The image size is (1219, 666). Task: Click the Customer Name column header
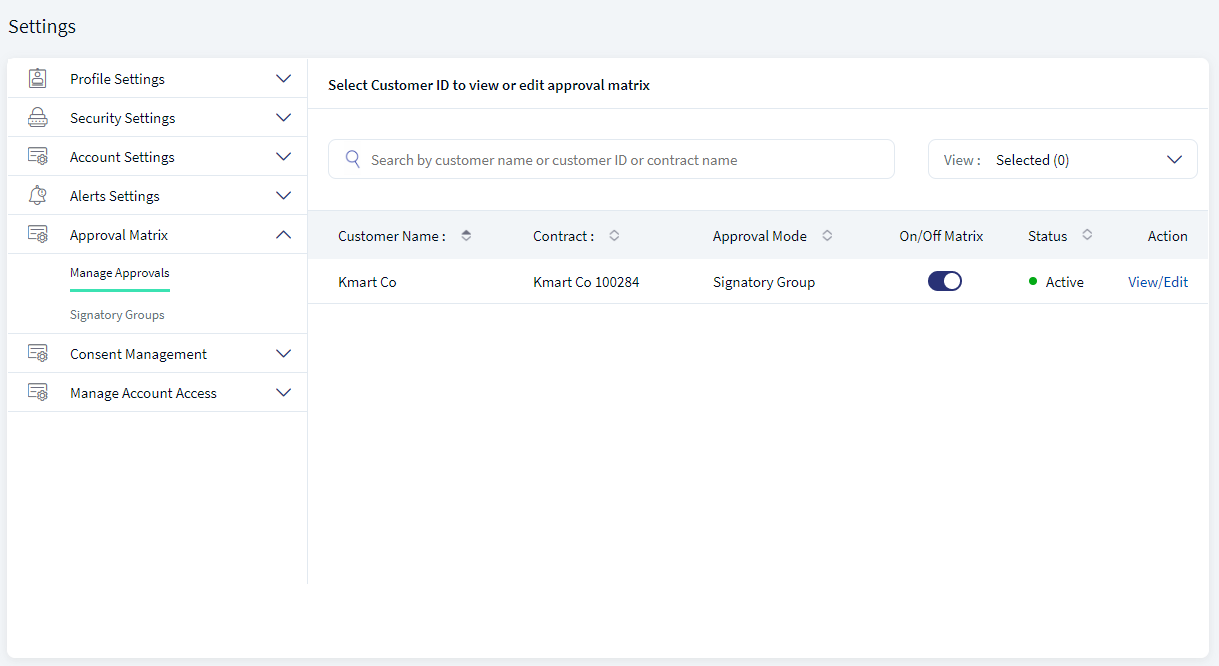392,236
